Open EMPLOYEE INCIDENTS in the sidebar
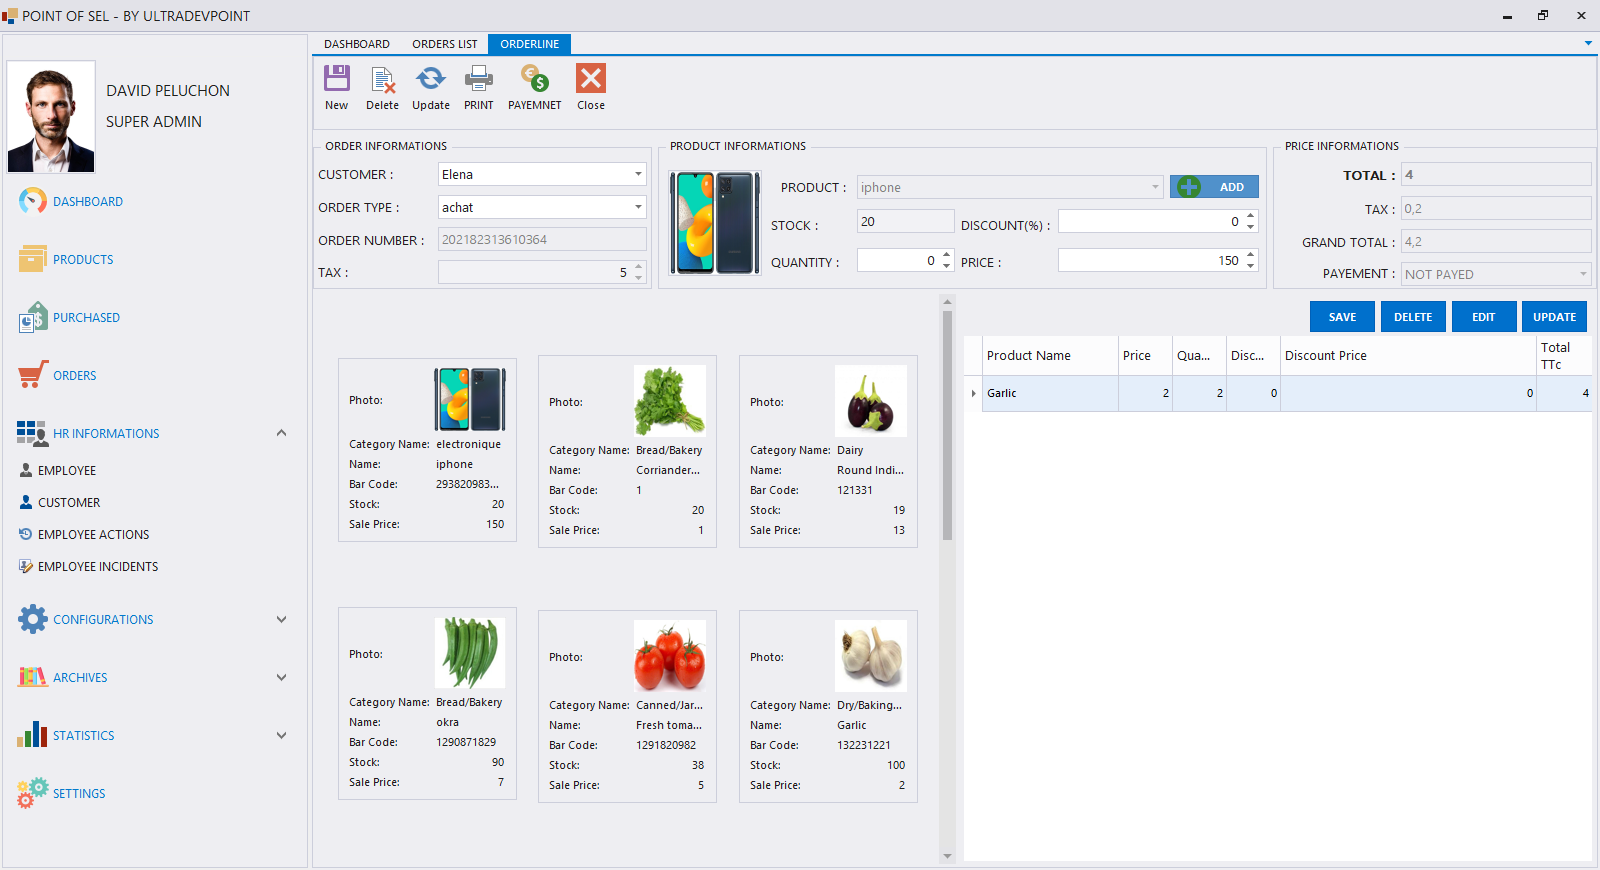This screenshot has width=1600, height=870. coord(98,566)
